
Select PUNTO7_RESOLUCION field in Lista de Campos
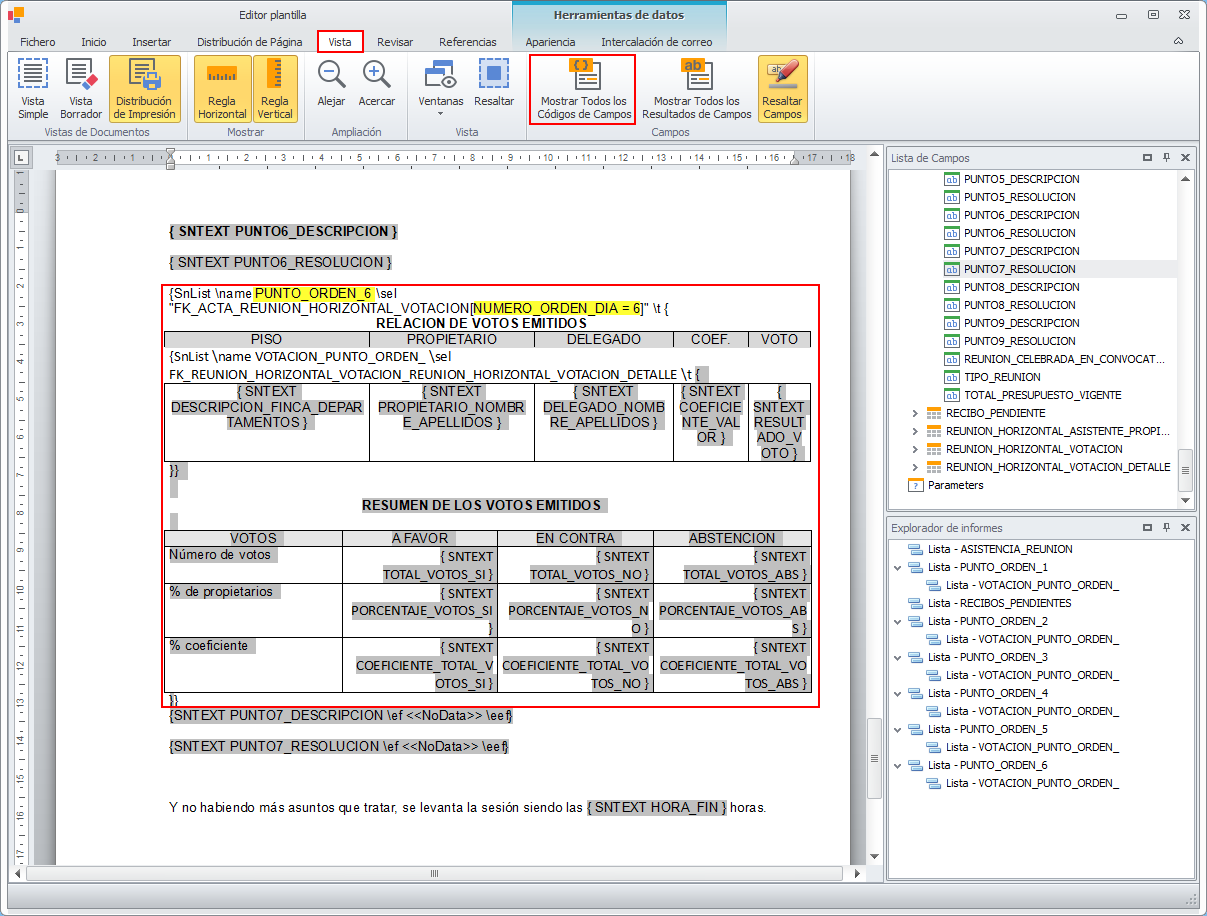[x=1019, y=269]
